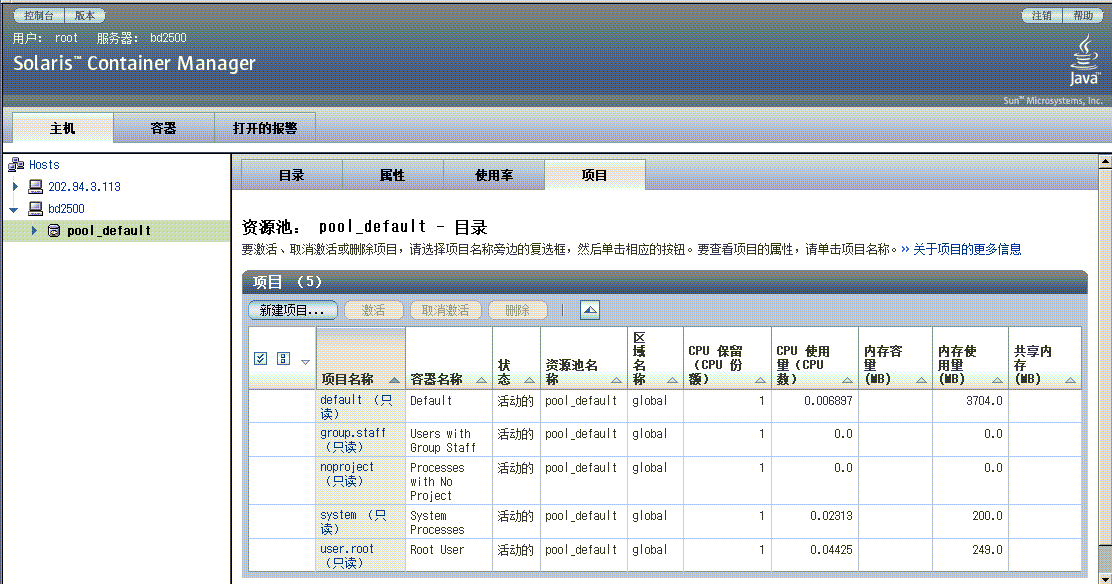Sort by CPU 保留 column sort arrow
This screenshot has width=1112, height=584.
(760, 380)
